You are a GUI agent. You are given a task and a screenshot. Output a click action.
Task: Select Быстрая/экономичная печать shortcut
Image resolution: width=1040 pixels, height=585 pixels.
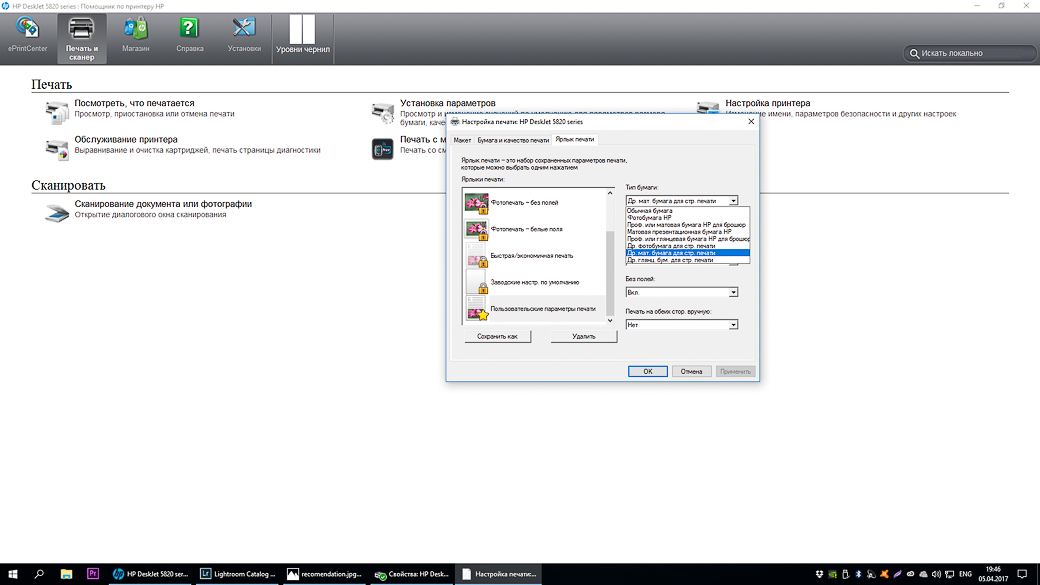click(x=534, y=255)
